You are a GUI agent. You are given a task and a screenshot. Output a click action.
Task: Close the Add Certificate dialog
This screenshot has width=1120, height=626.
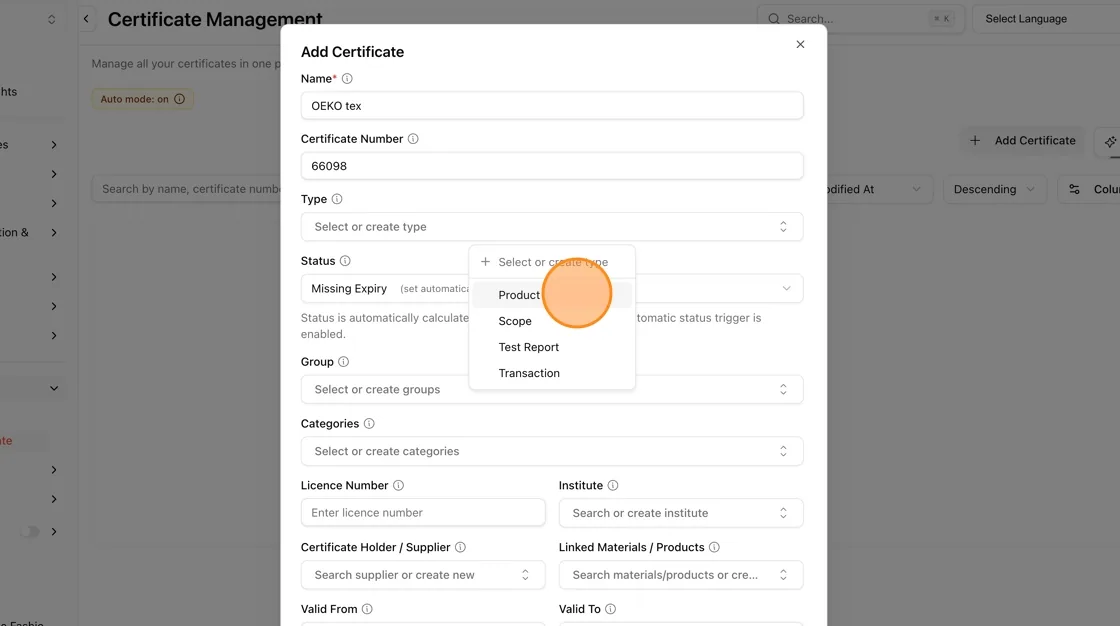[800, 44]
